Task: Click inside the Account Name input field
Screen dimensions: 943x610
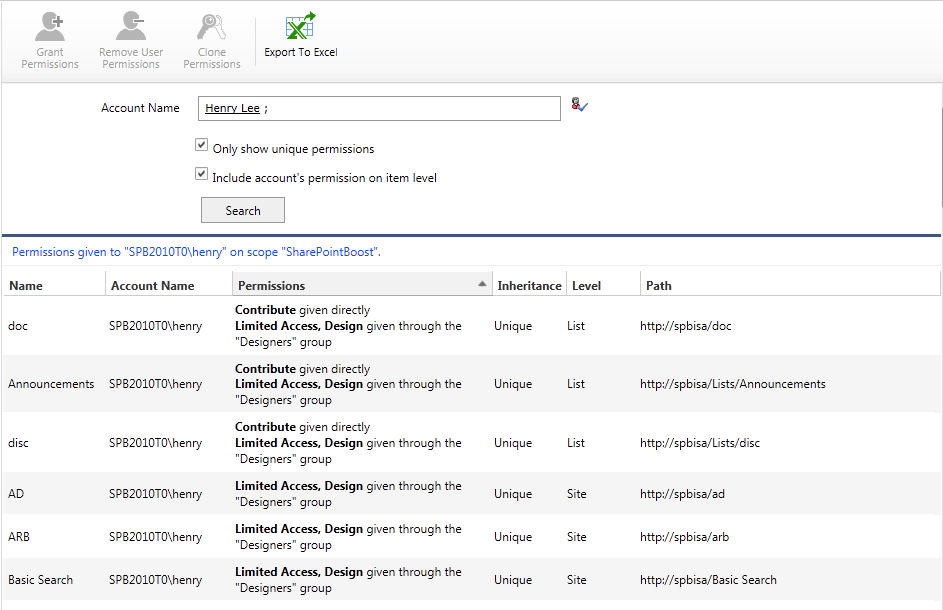Action: point(400,108)
